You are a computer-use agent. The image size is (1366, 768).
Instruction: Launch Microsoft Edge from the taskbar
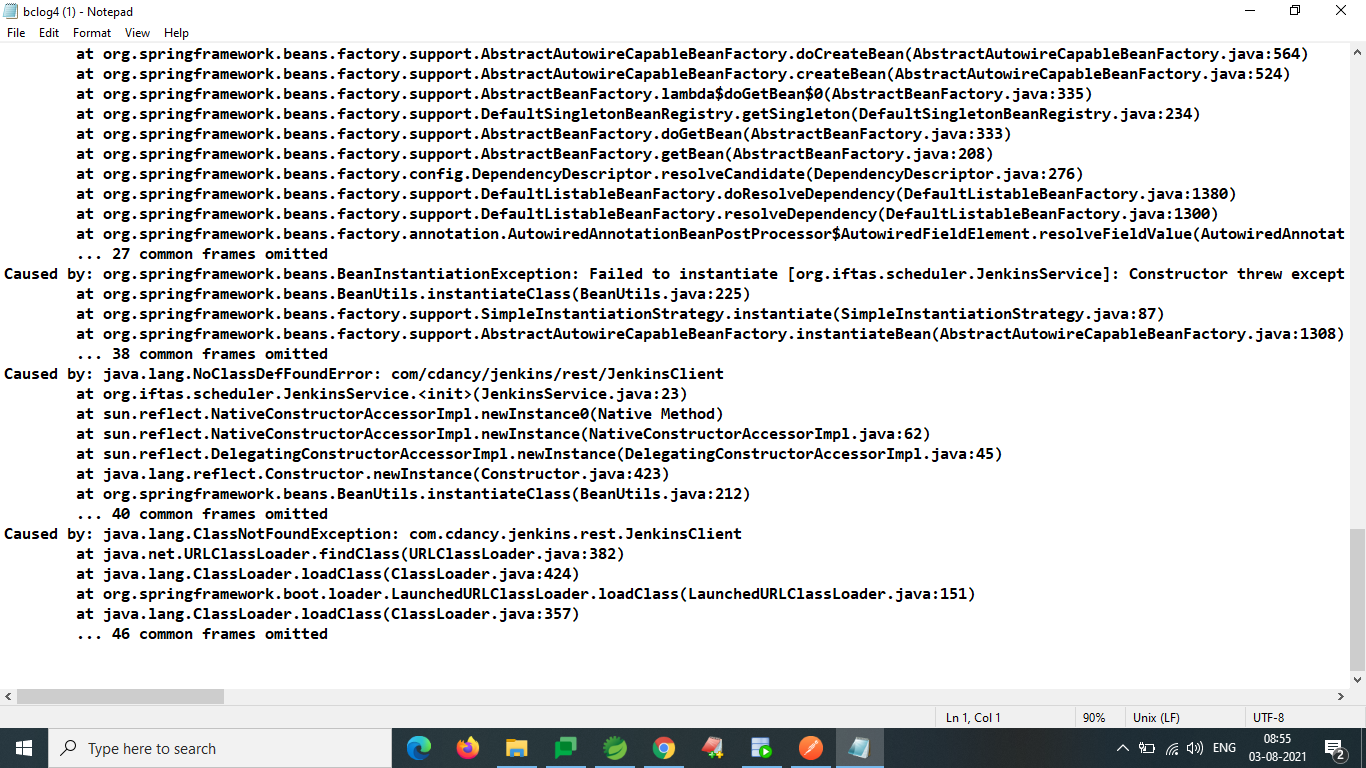coord(419,747)
